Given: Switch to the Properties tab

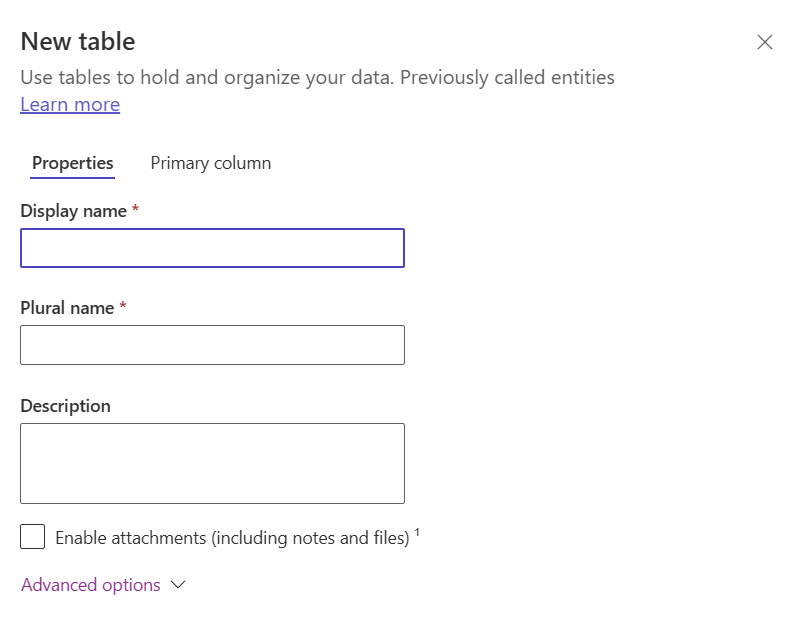Looking at the screenshot, I should (73, 163).
